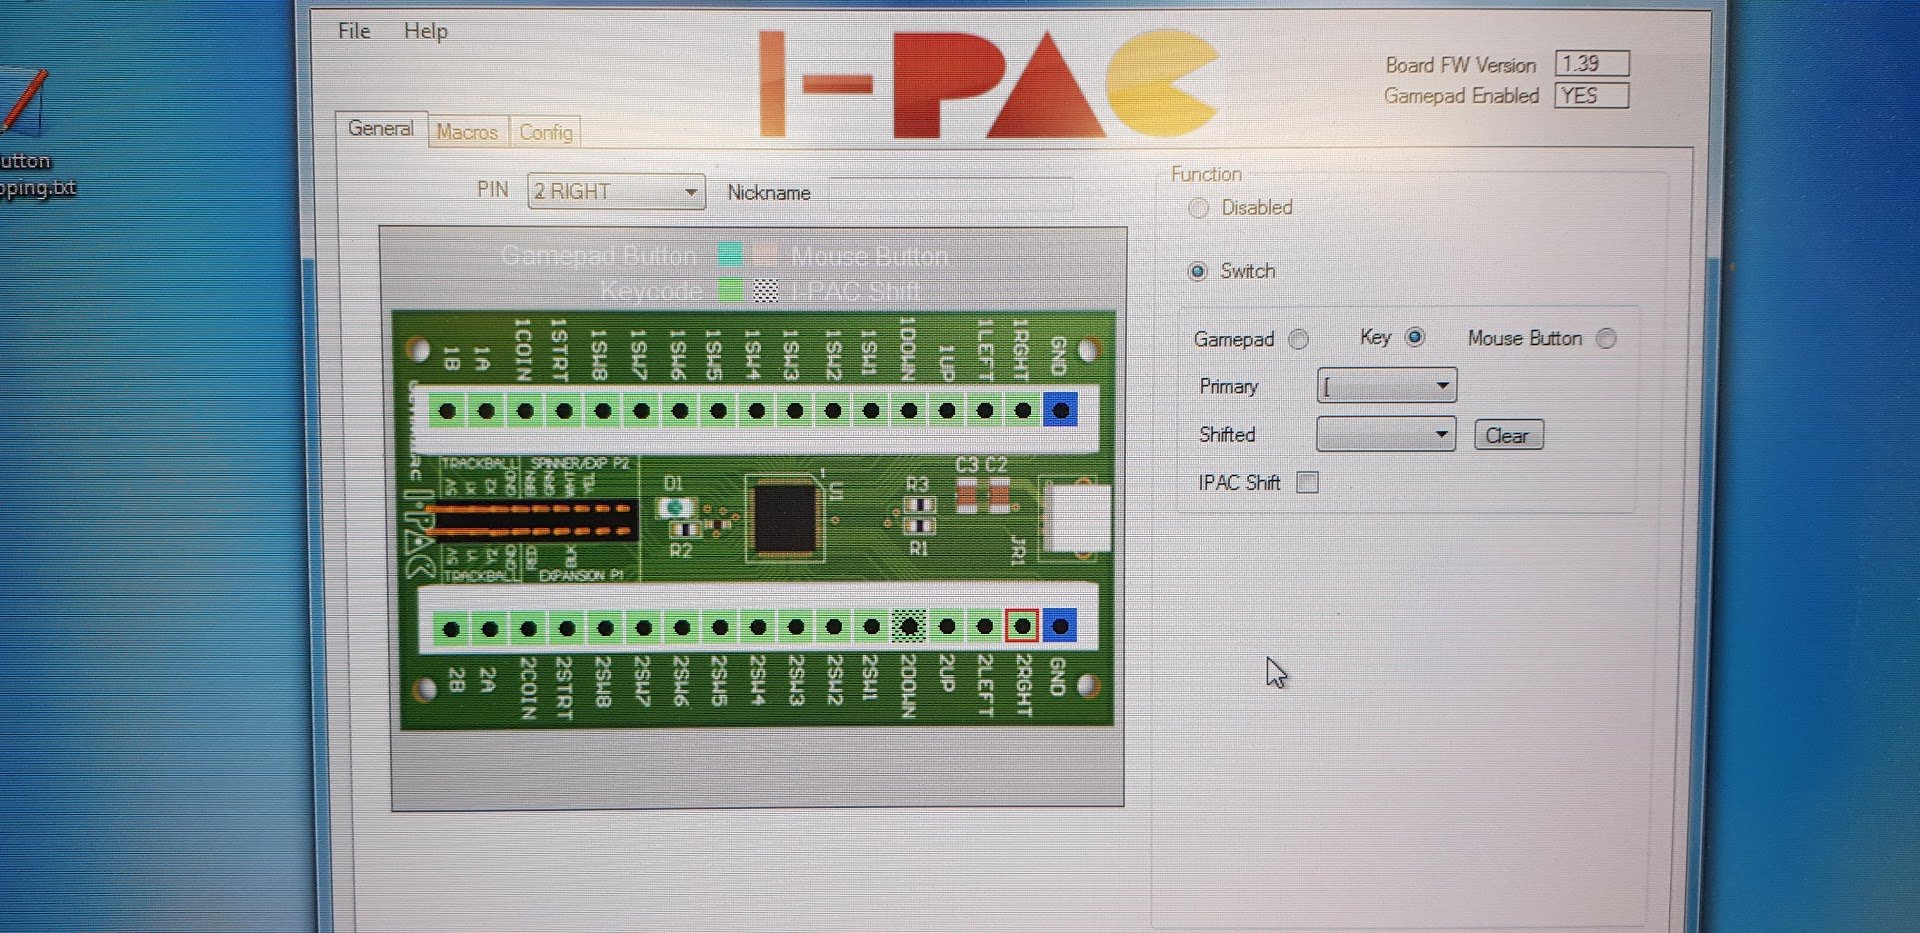Select the 2SW5 pin on the board
This screenshot has width=1920, height=933.
[x=720, y=628]
